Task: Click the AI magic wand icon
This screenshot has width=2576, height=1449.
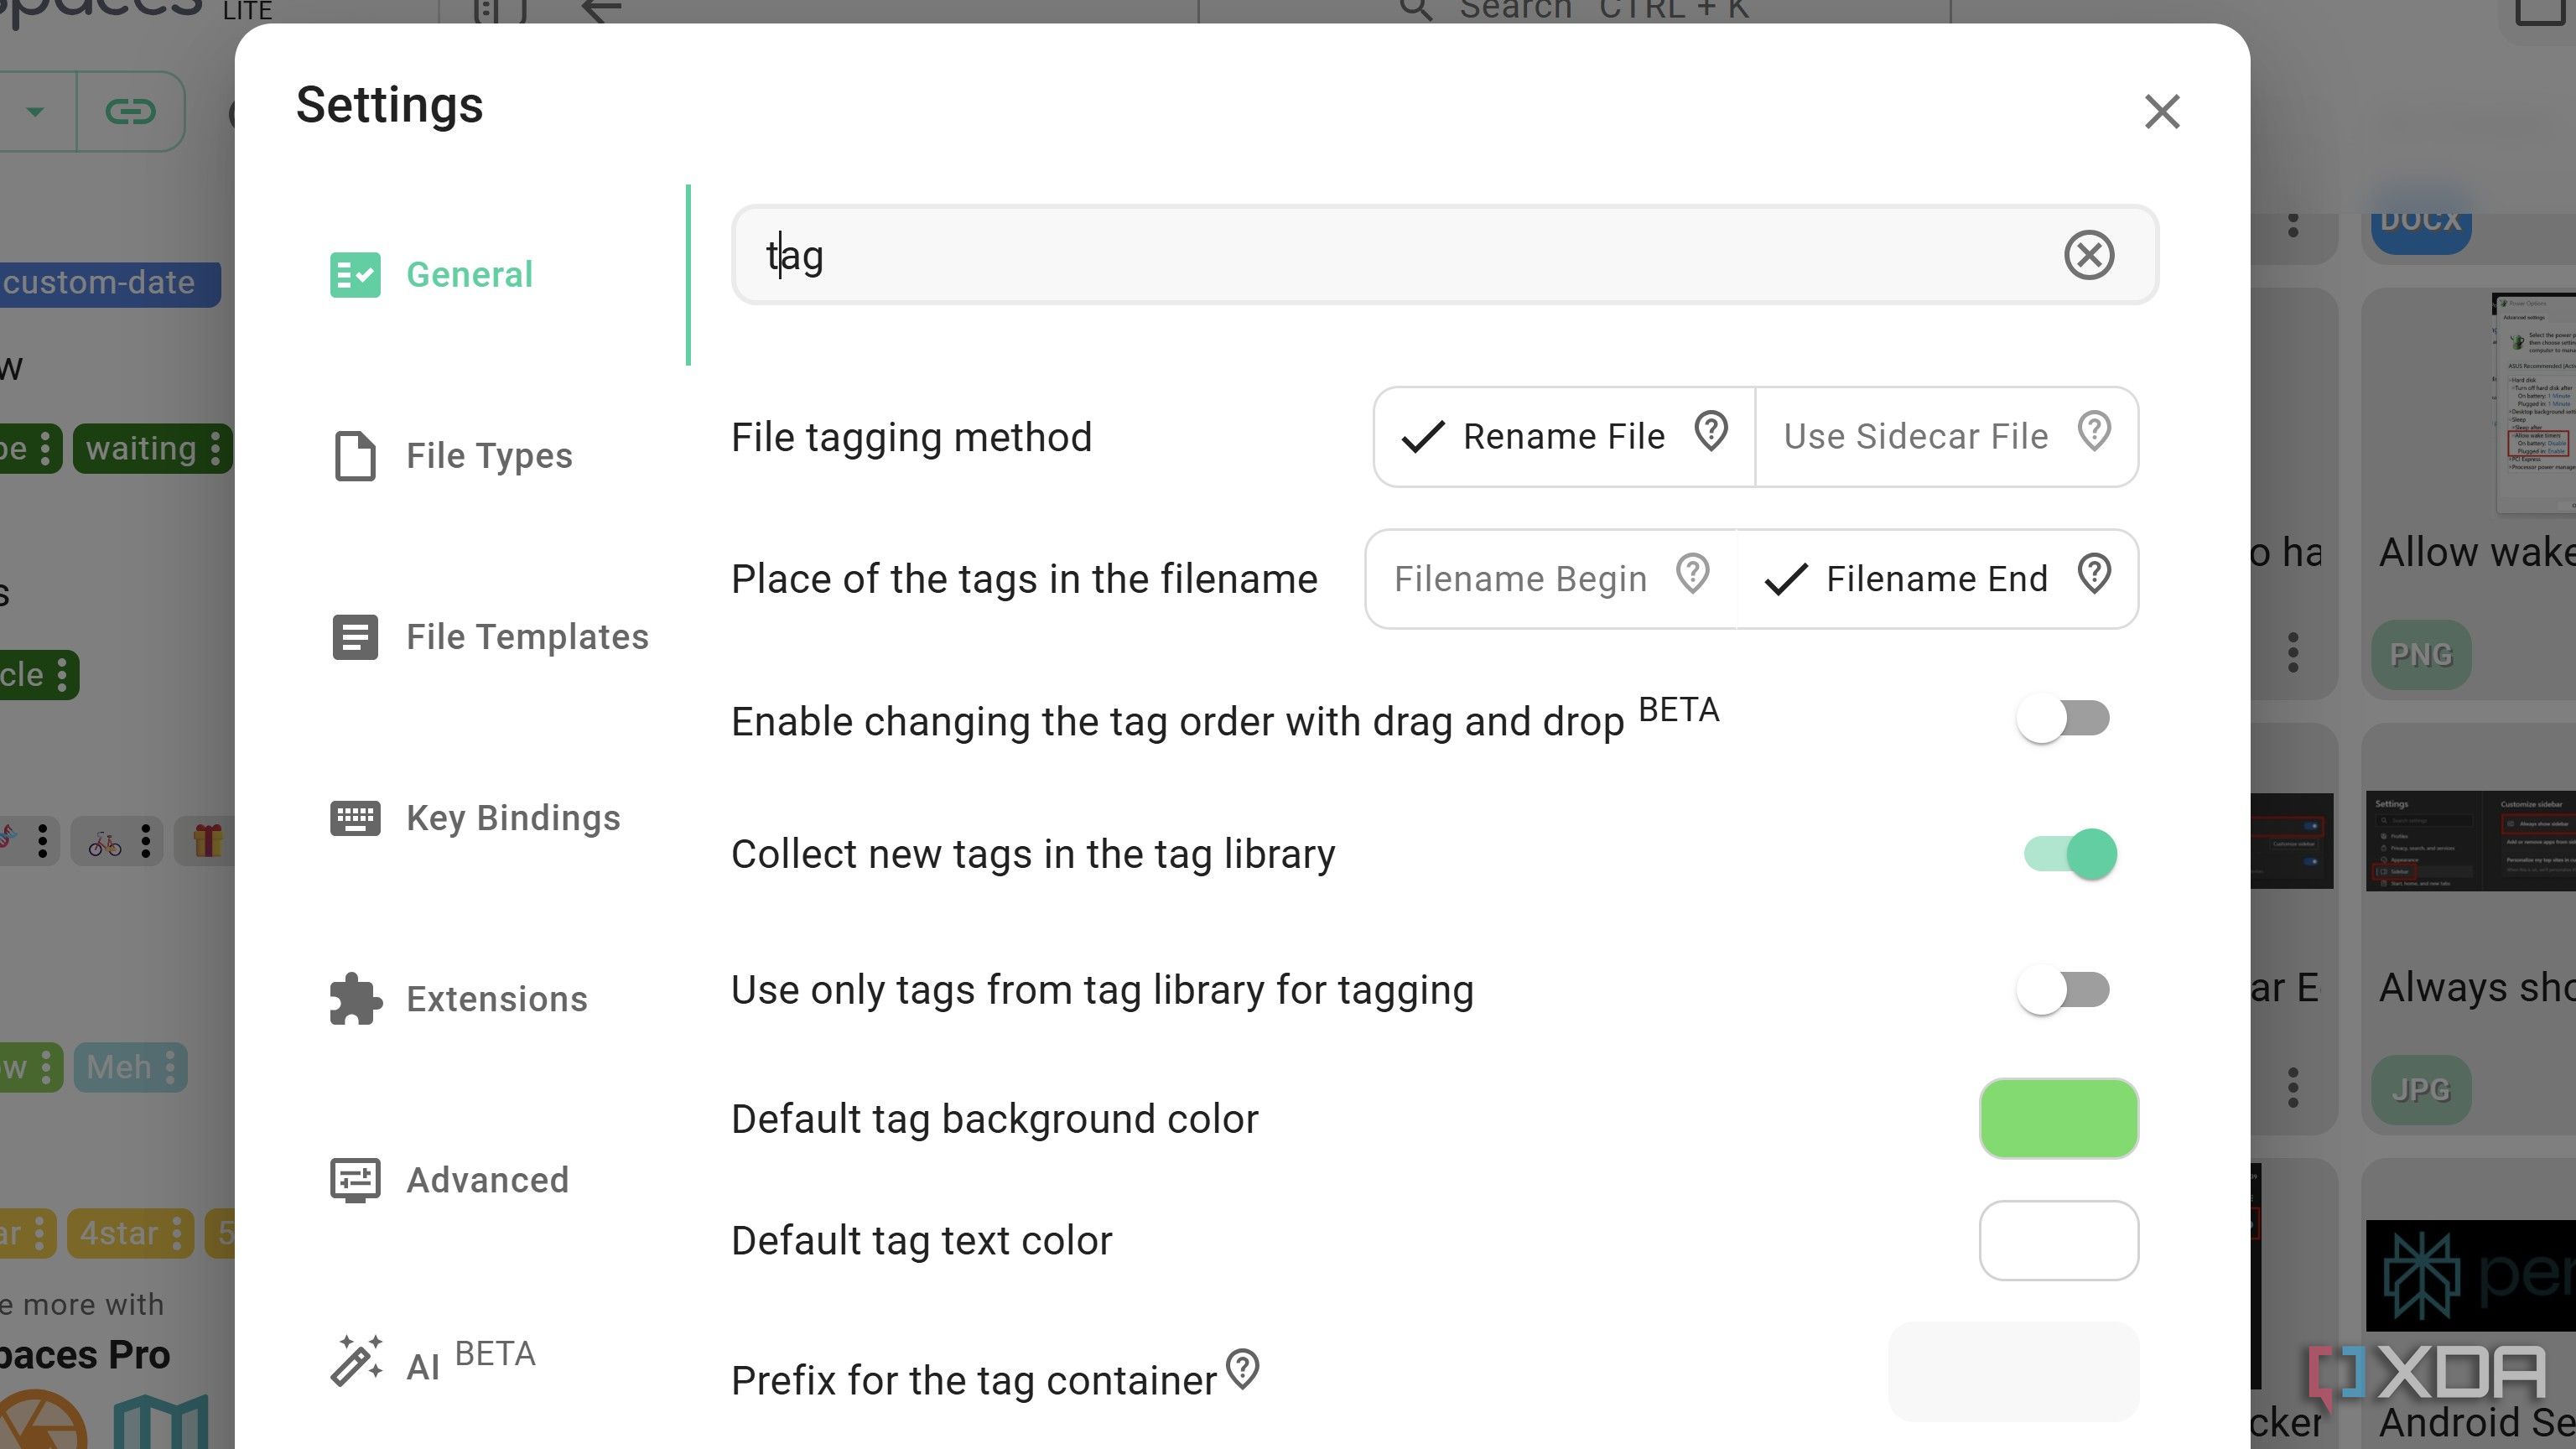Action: pos(355,1361)
